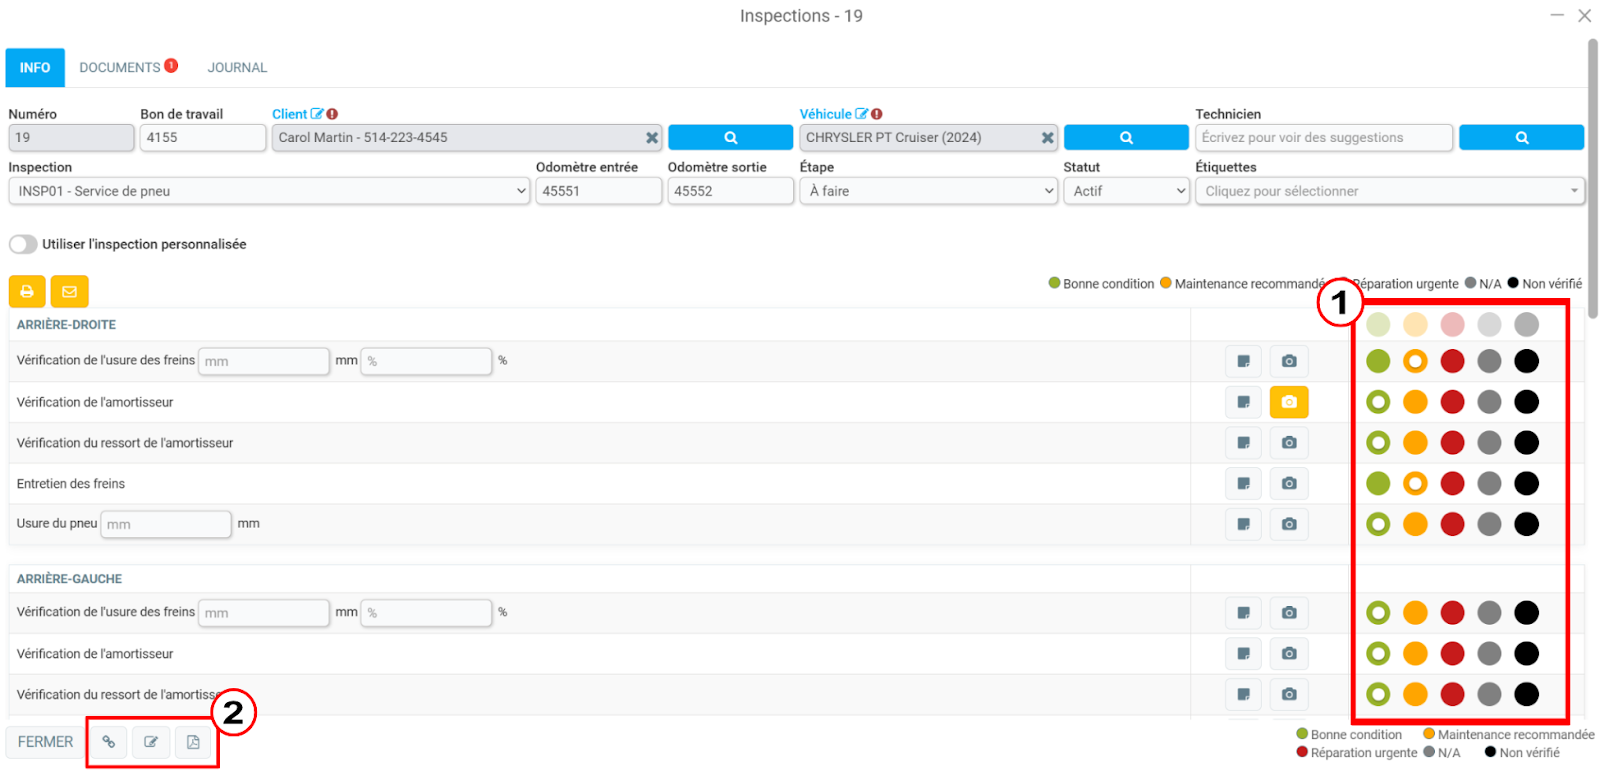Mark Arrière-gauche ressort de l'amortisseur as Non vérifié
This screenshot has height=771, width=1600.
point(1526,694)
